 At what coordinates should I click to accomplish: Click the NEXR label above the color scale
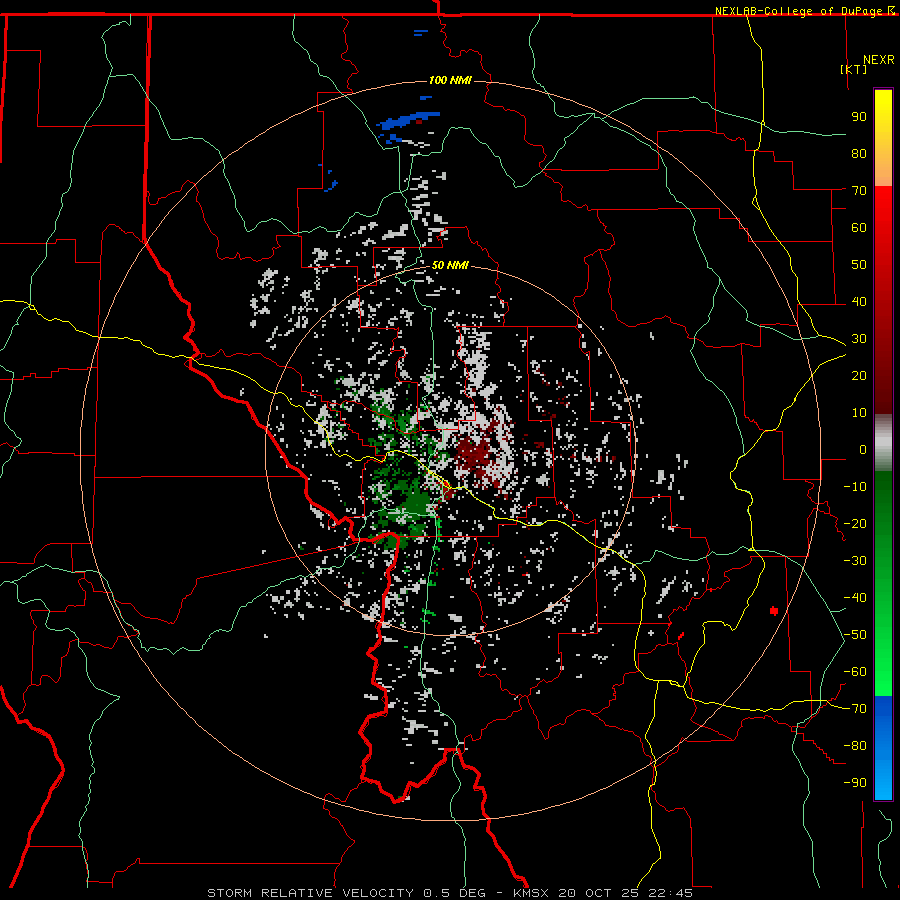[879, 60]
